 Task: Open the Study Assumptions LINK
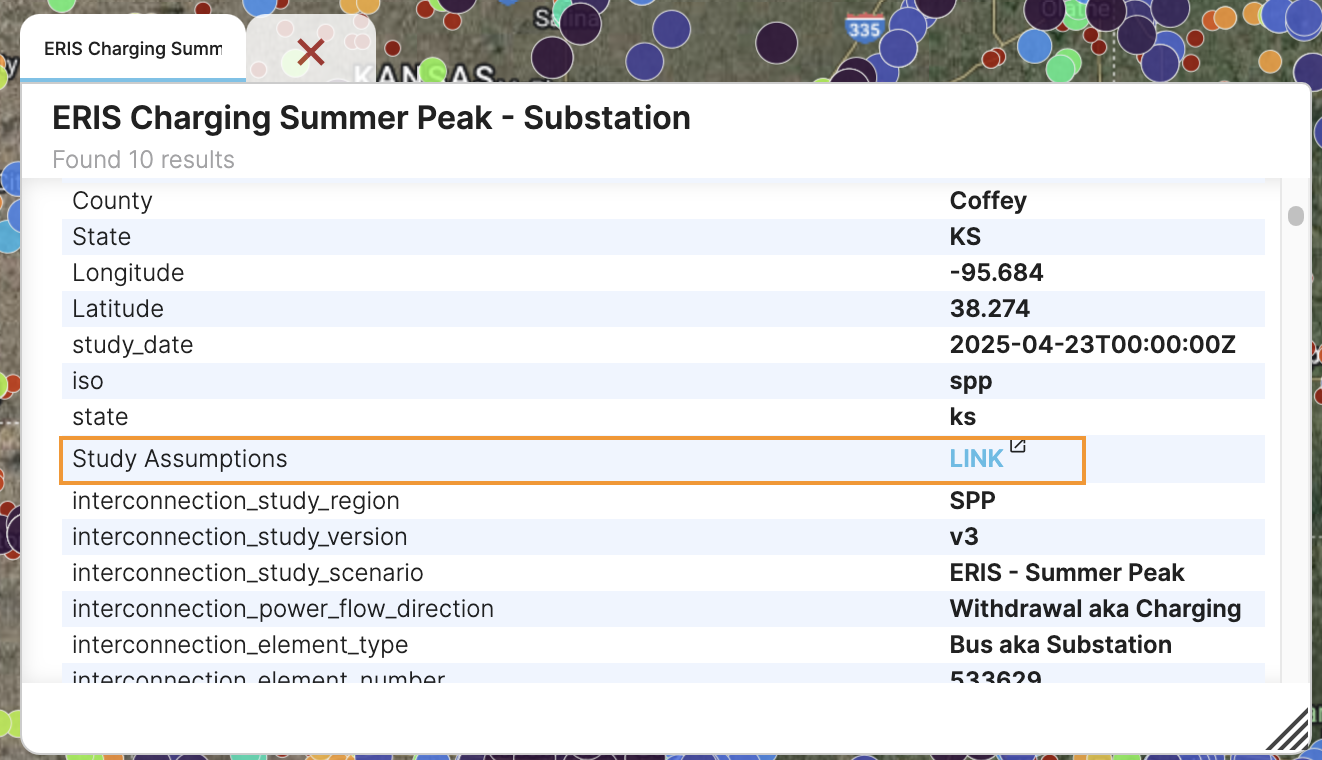pos(976,457)
